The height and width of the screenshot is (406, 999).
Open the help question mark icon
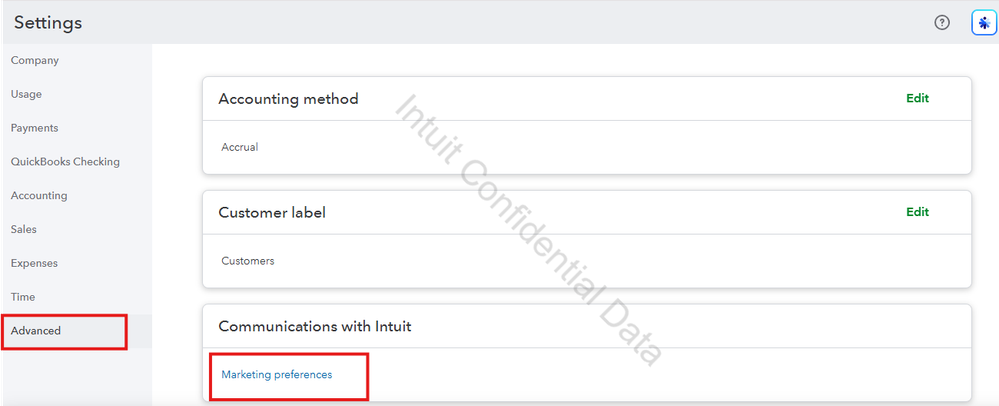pos(941,23)
